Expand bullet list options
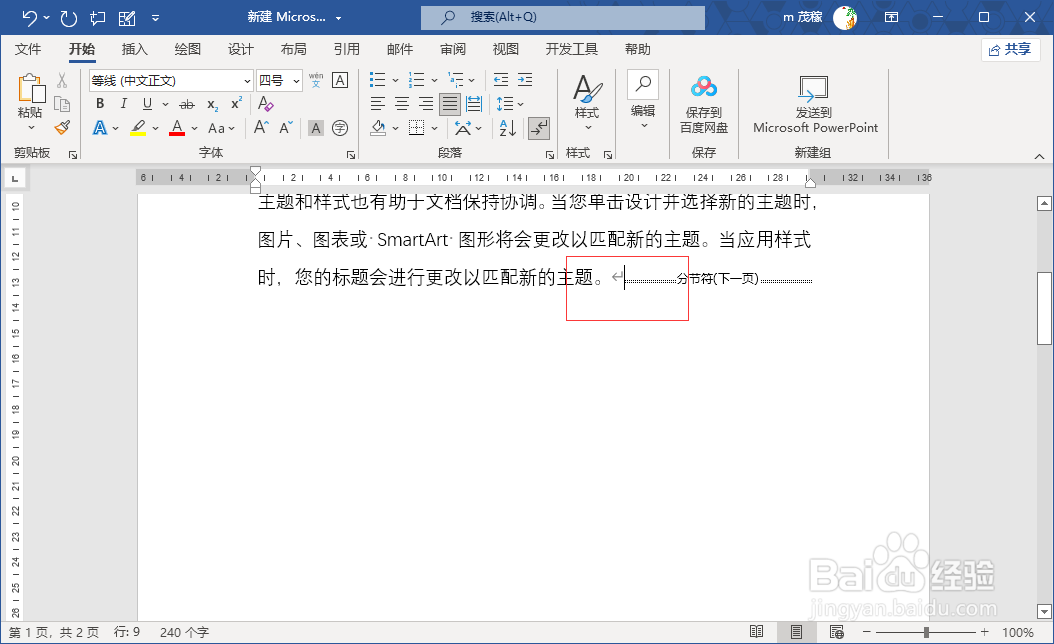The height and width of the screenshot is (644, 1054). coord(395,81)
